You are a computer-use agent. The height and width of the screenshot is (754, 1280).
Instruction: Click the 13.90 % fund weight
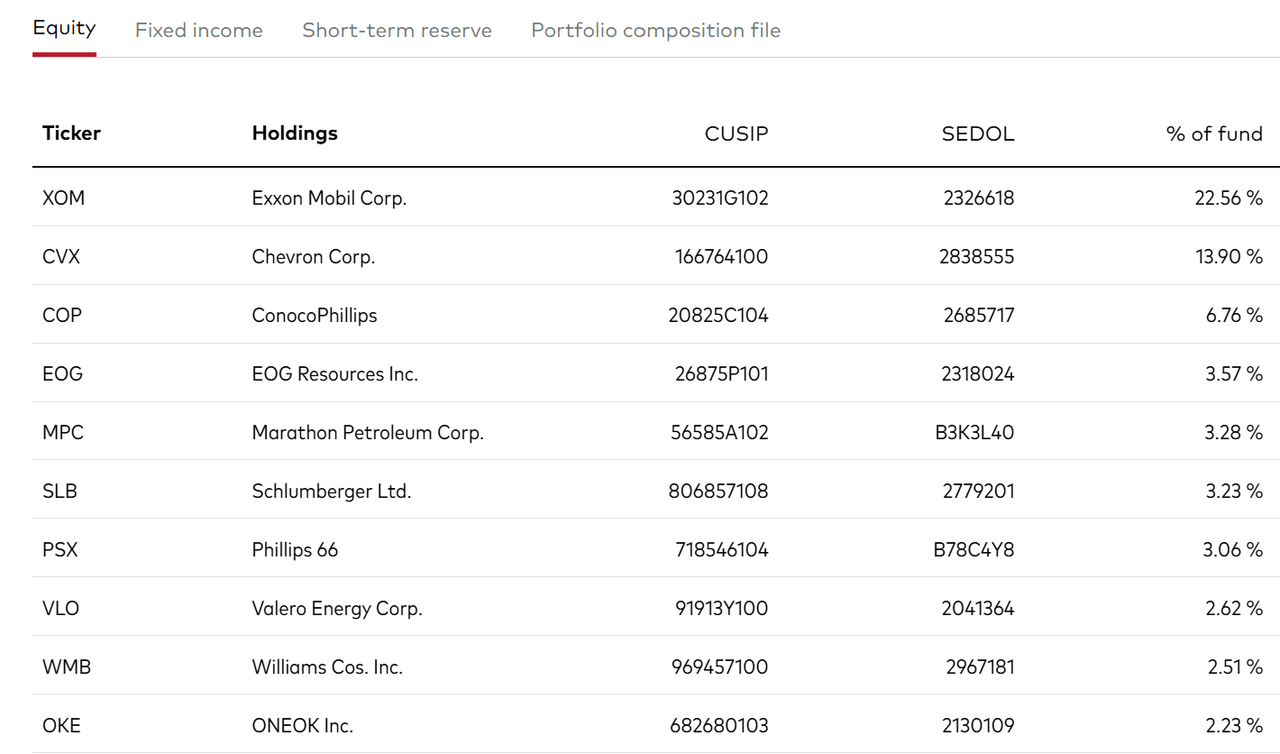[x=1229, y=257]
